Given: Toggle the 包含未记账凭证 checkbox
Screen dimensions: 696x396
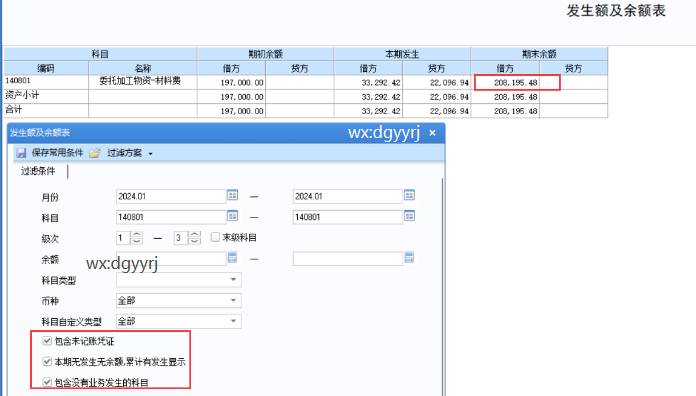Looking at the screenshot, I should click(47, 341).
